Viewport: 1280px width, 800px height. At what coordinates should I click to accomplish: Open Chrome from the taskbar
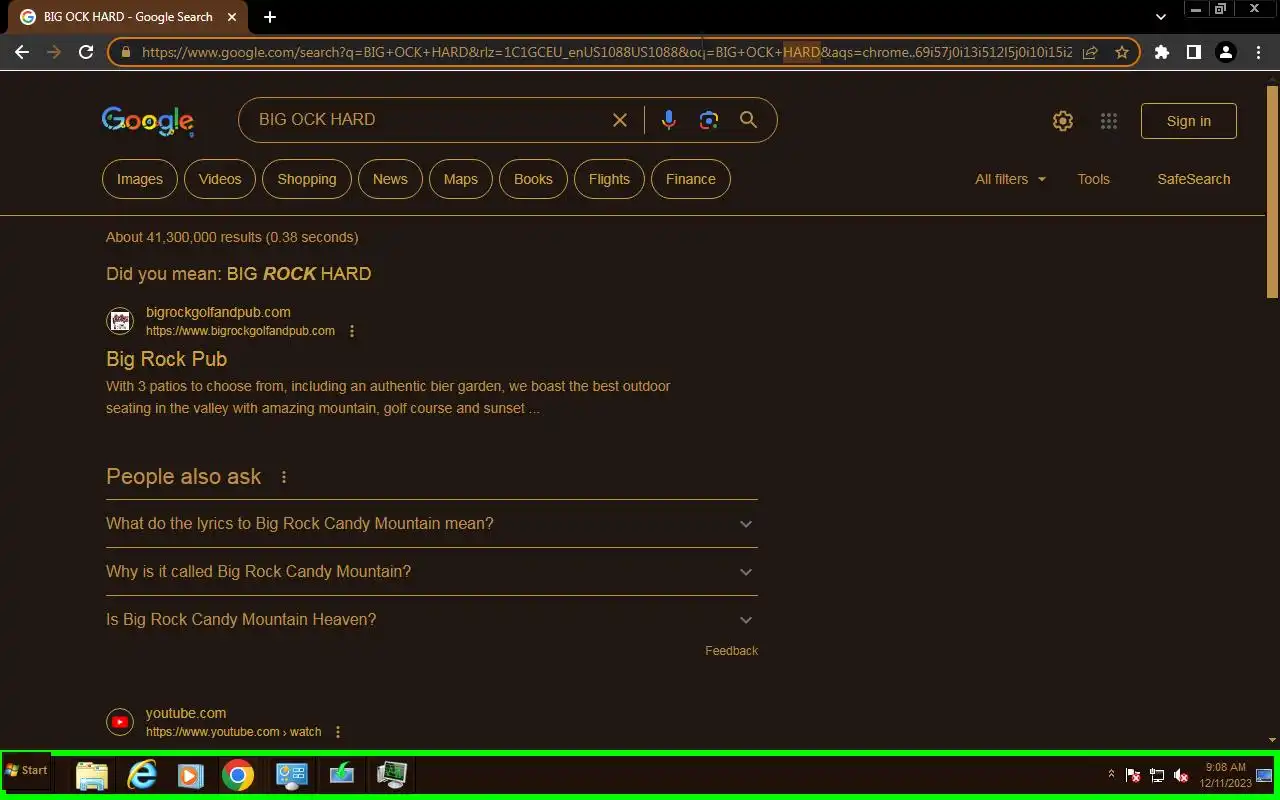click(x=238, y=775)
